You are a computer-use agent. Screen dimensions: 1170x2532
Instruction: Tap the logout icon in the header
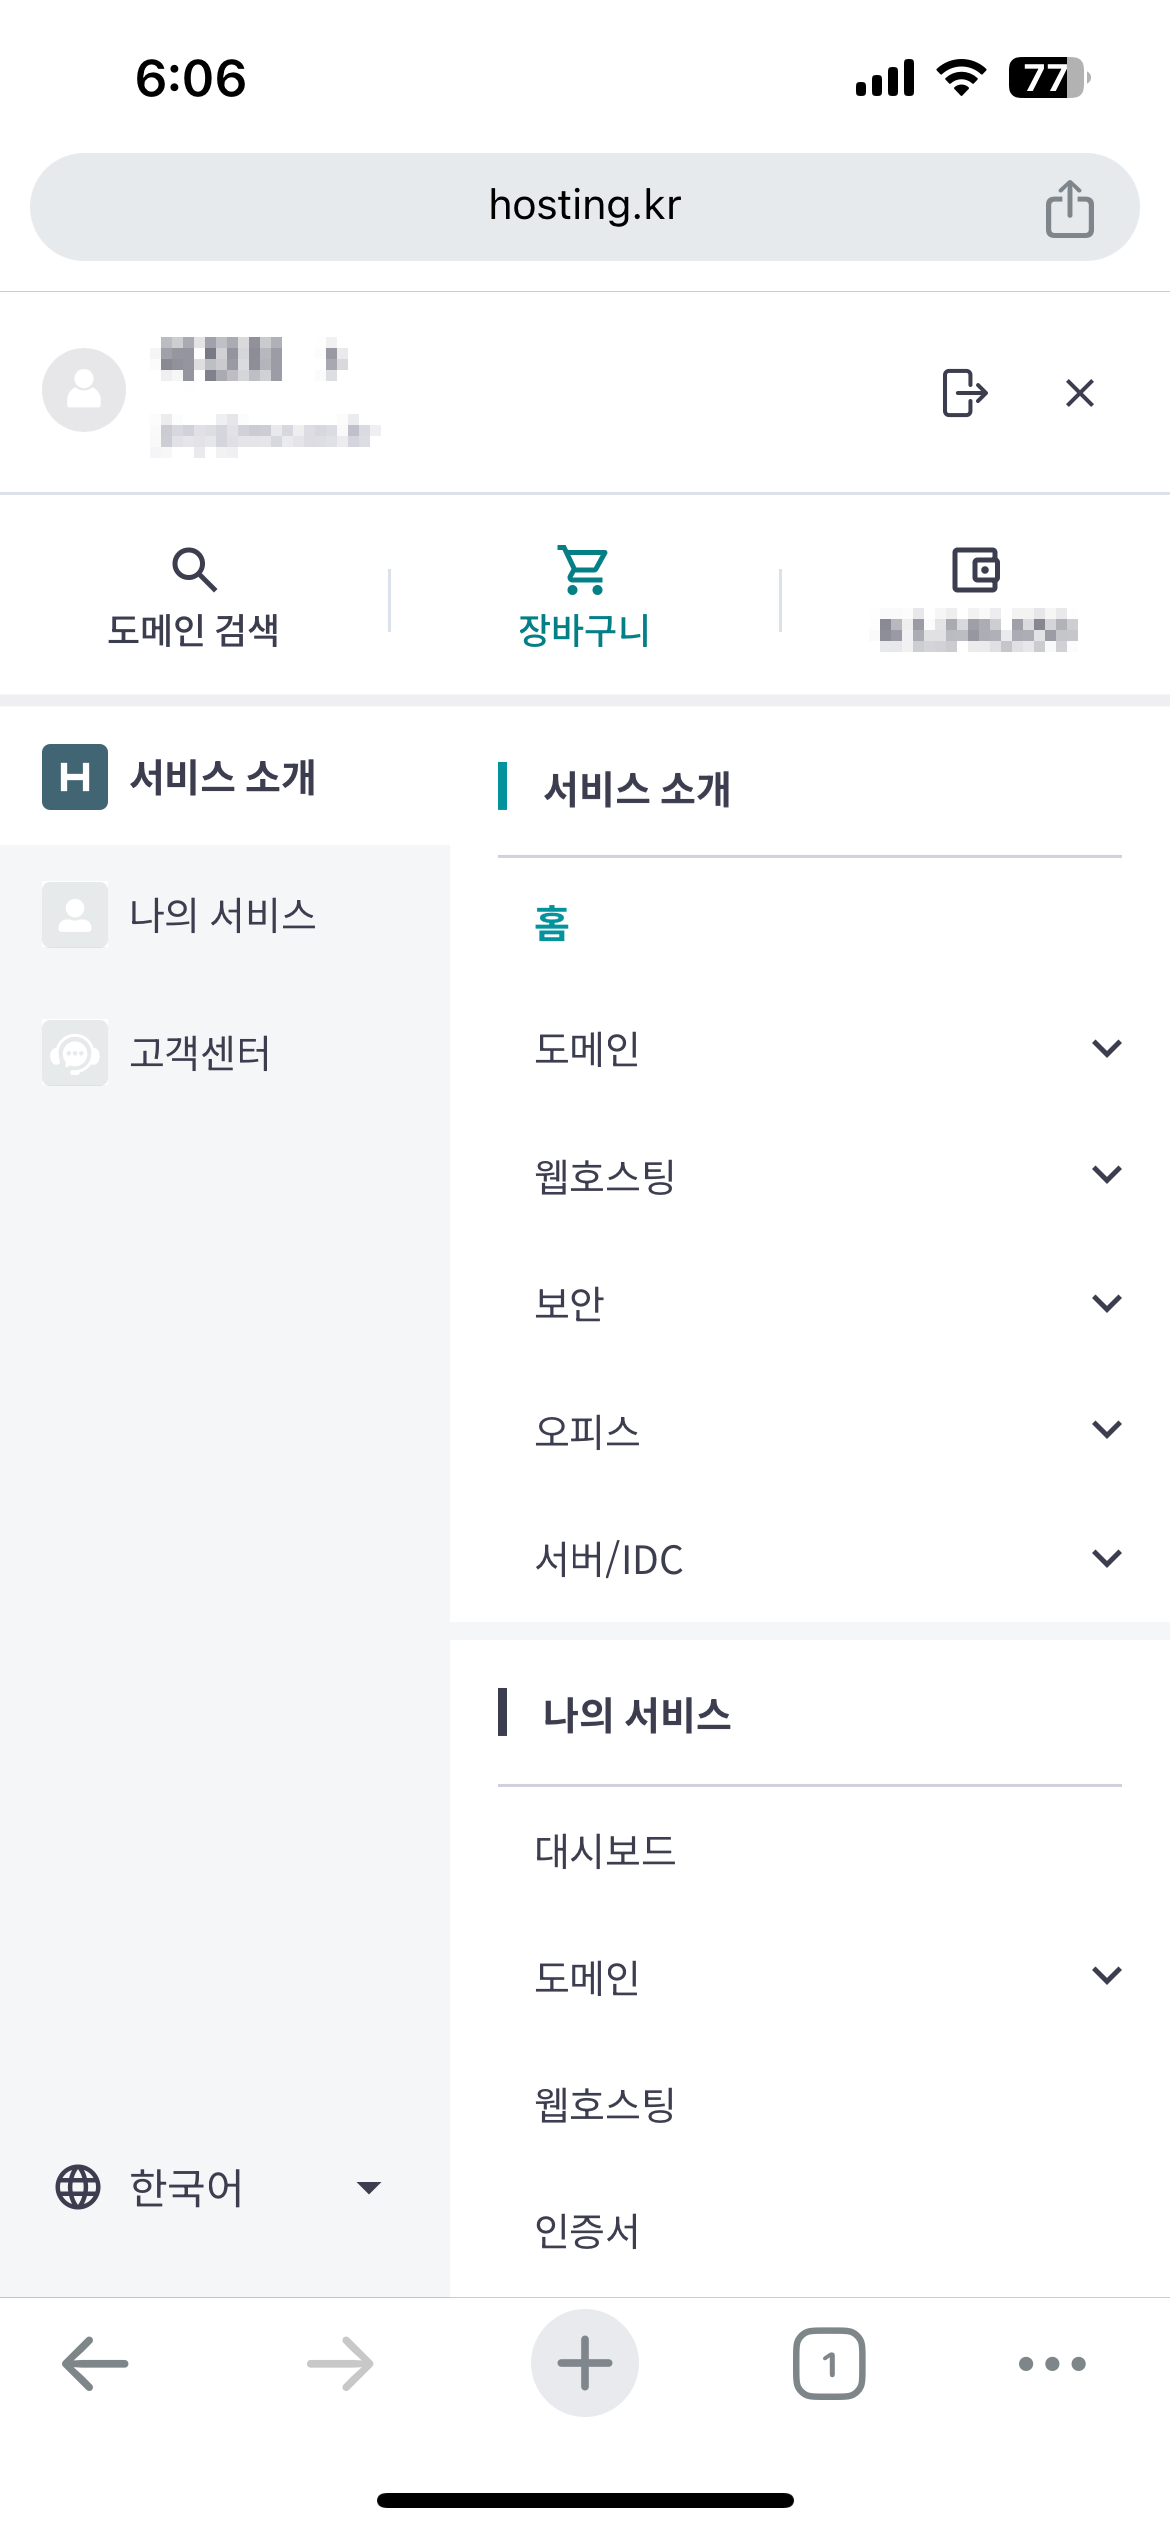964,392
